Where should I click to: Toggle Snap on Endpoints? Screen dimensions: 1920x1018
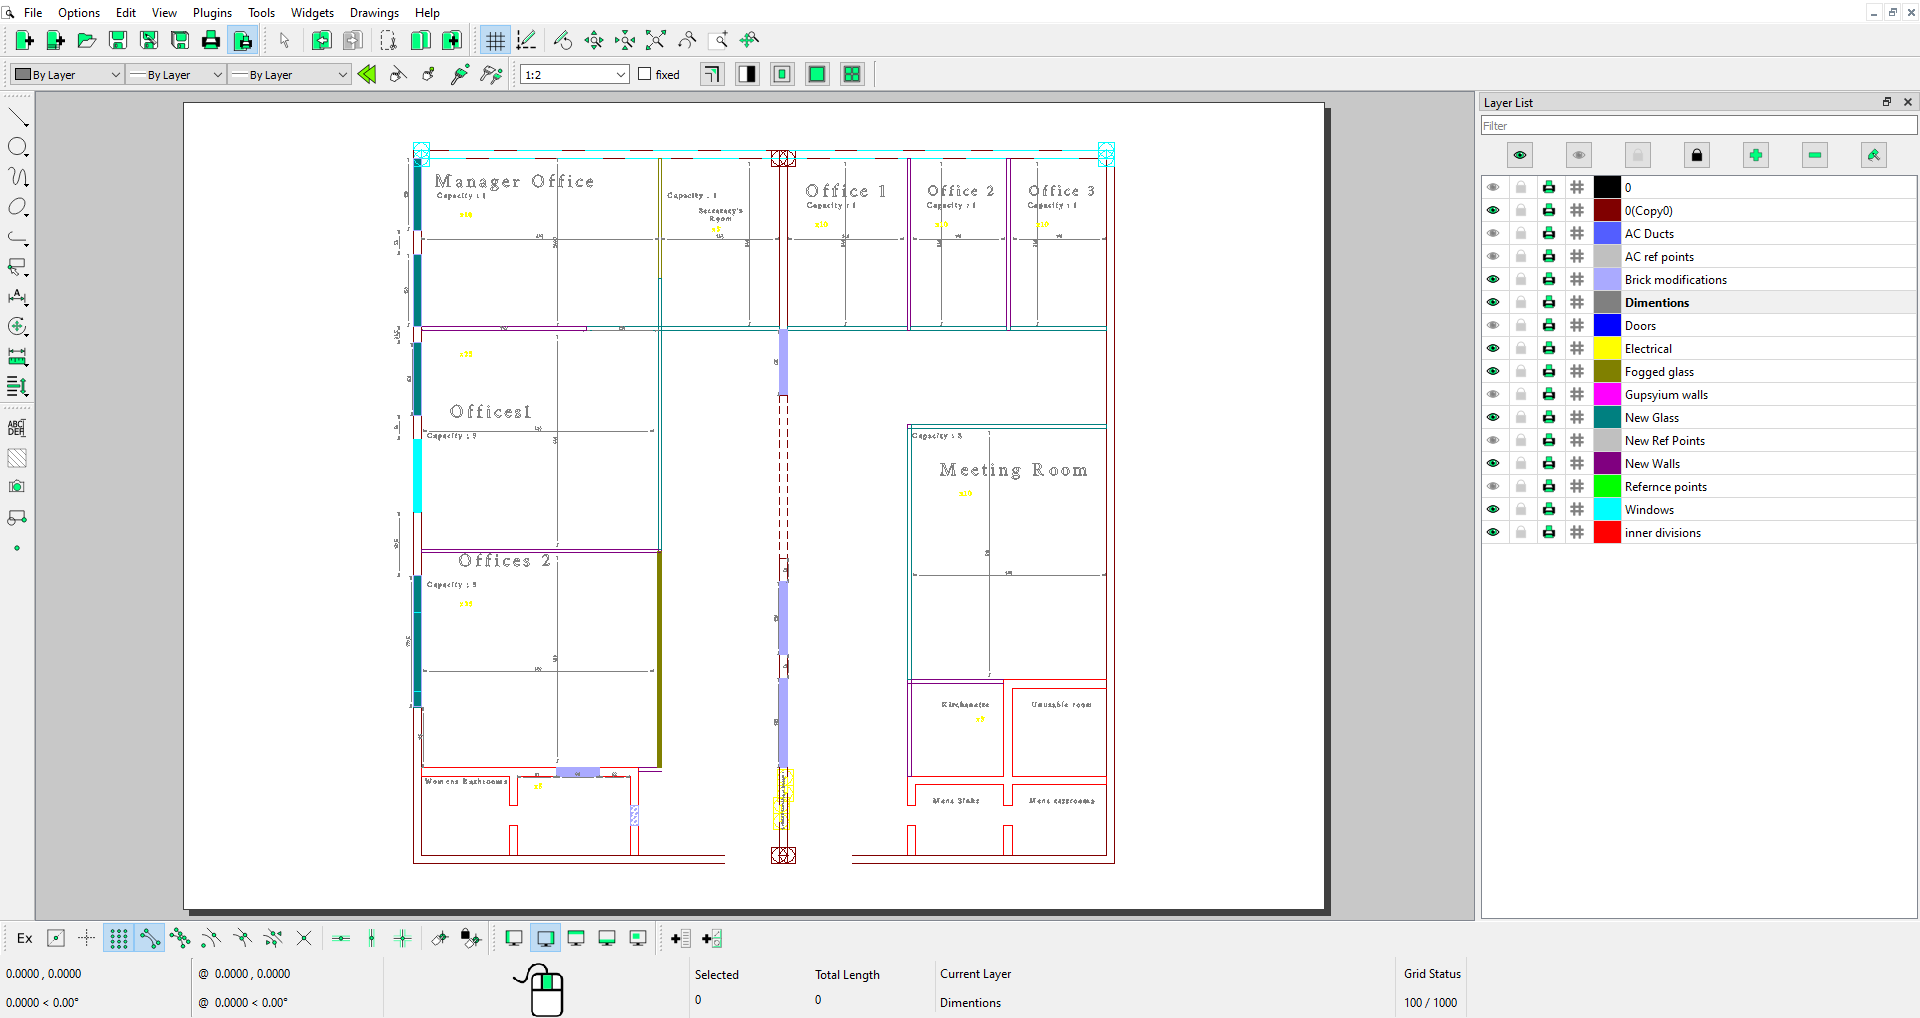pos(149,938)
